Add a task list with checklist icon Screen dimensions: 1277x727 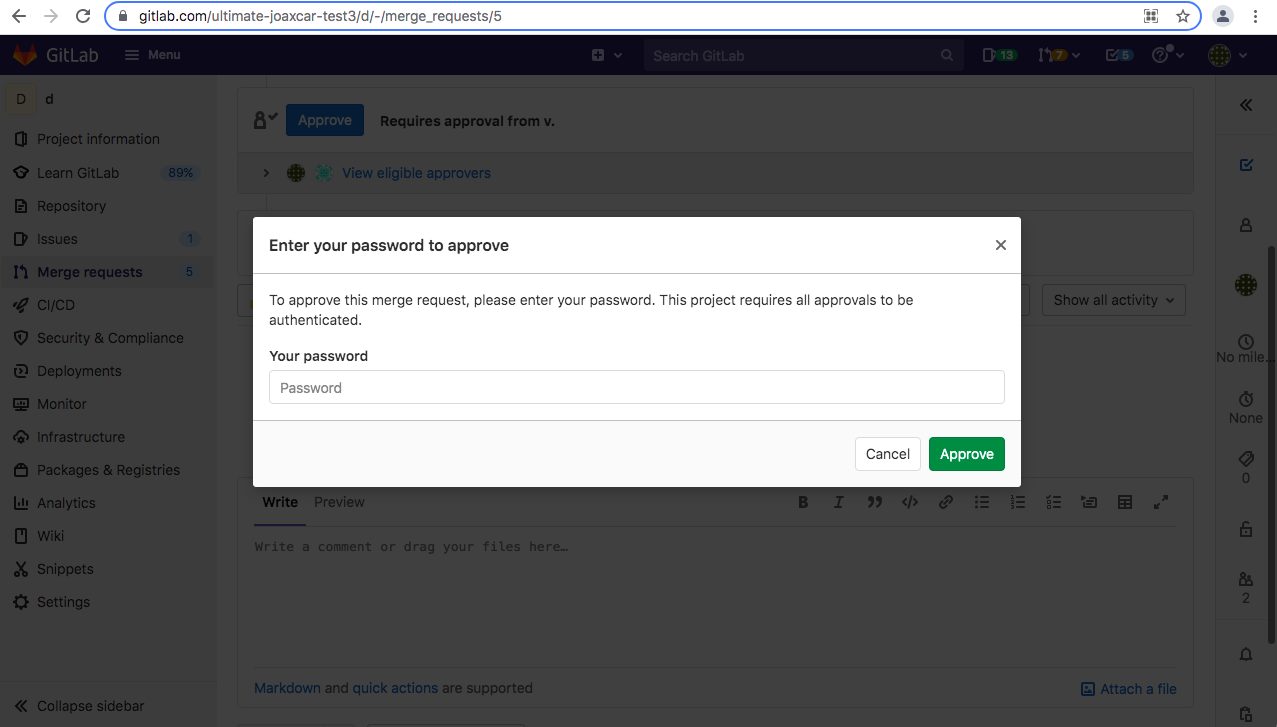tap(1053, 502)
